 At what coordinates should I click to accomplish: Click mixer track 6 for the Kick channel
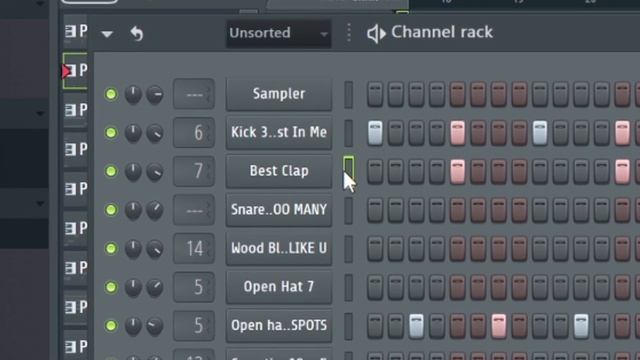[194, 133]
